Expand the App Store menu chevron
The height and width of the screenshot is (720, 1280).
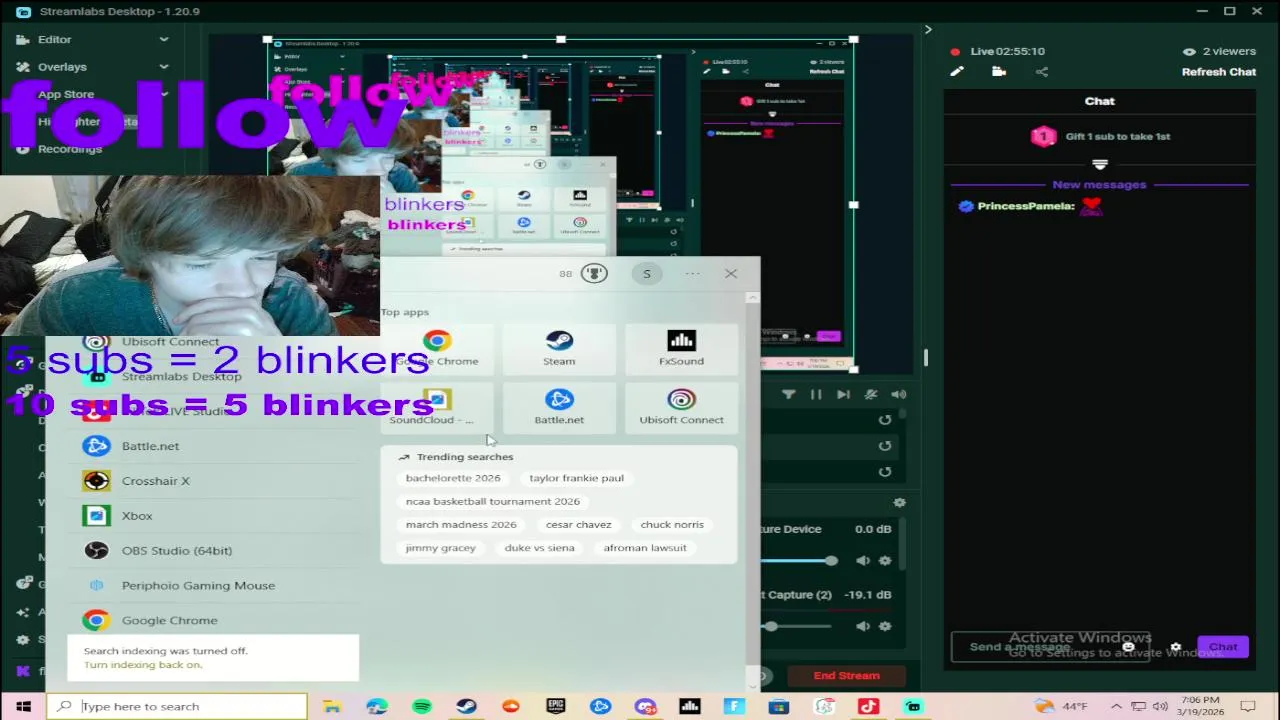pyautogui.click(x=164, y=94)
